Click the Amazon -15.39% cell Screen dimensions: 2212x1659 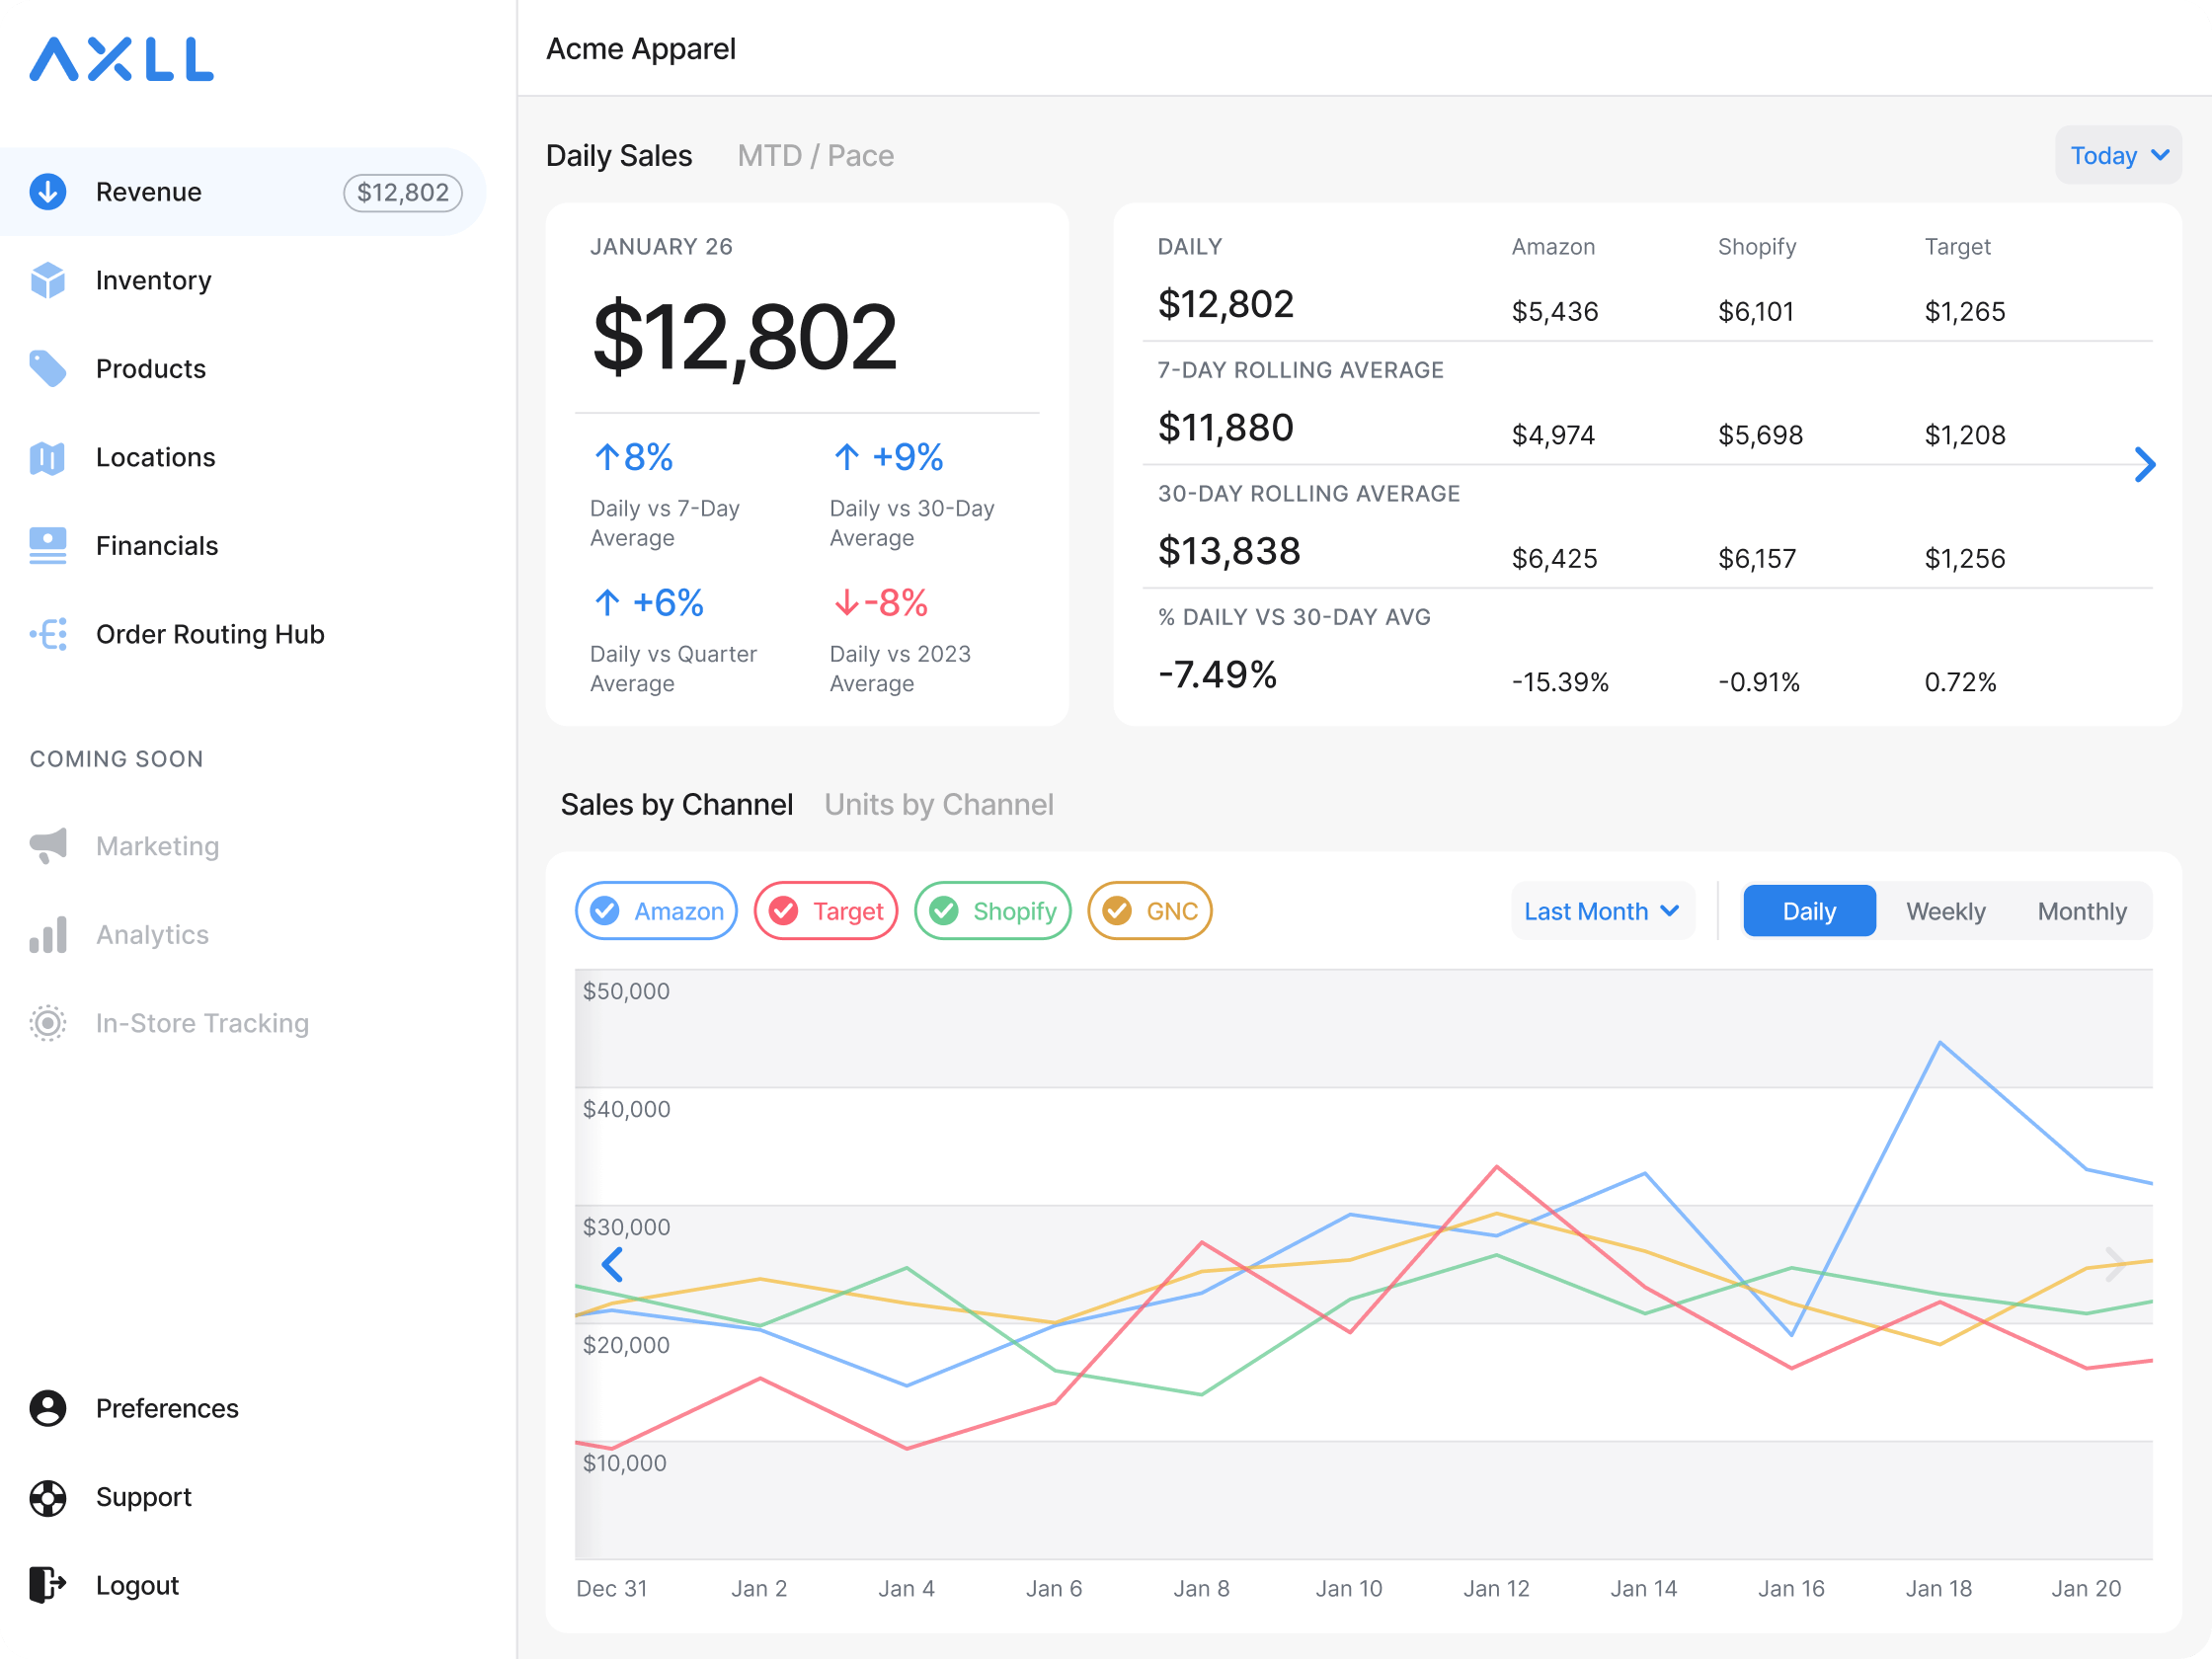pyautogui.click(x=1560, y=682)
